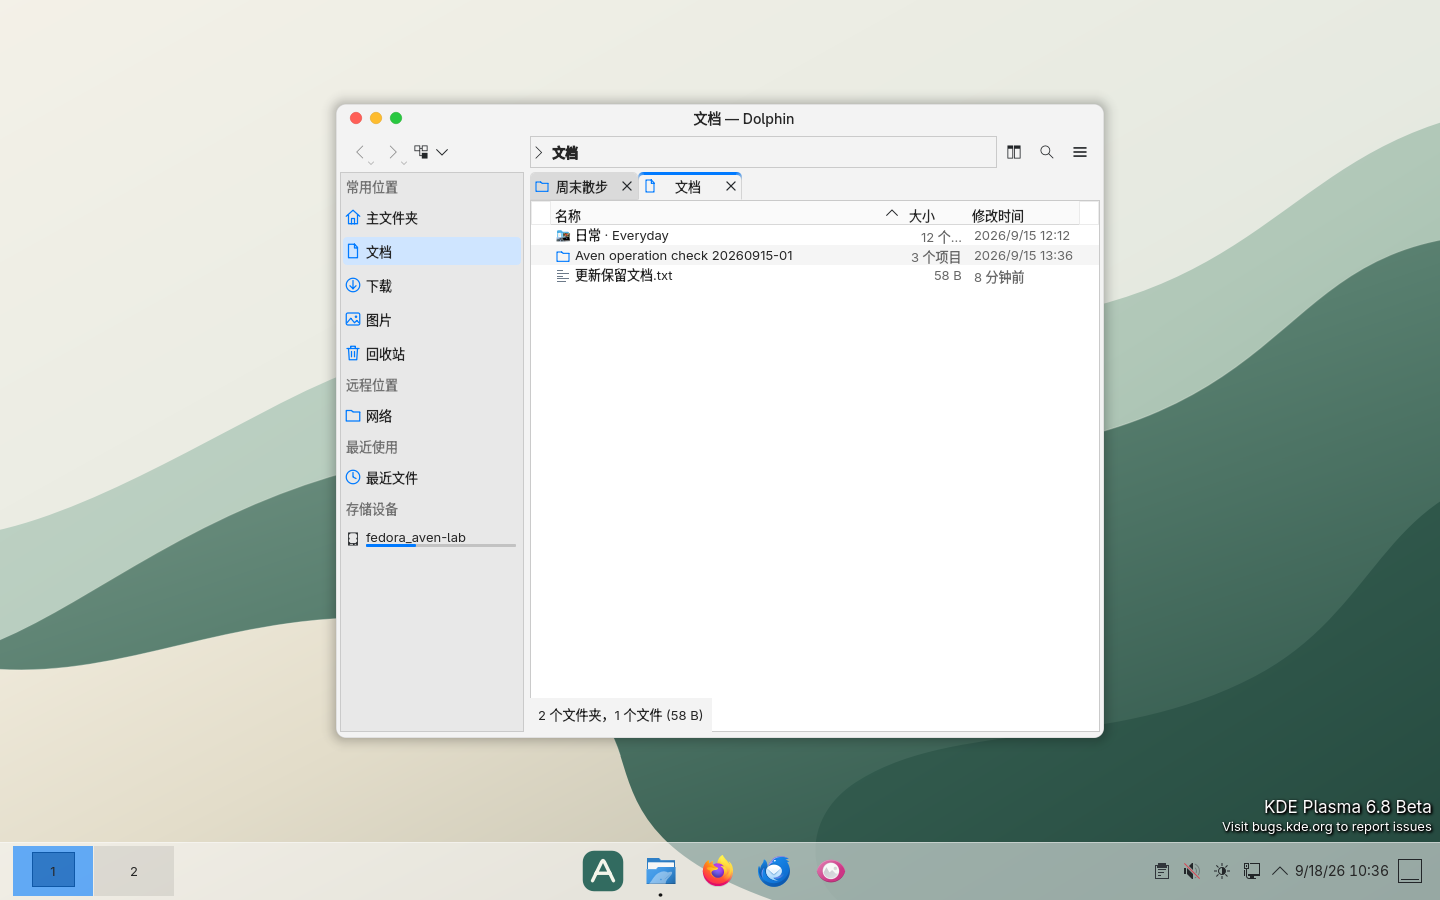This screenshot has height=900, width=1440.
Task: Sort by the 大小 column header
Action: [934, 215]
